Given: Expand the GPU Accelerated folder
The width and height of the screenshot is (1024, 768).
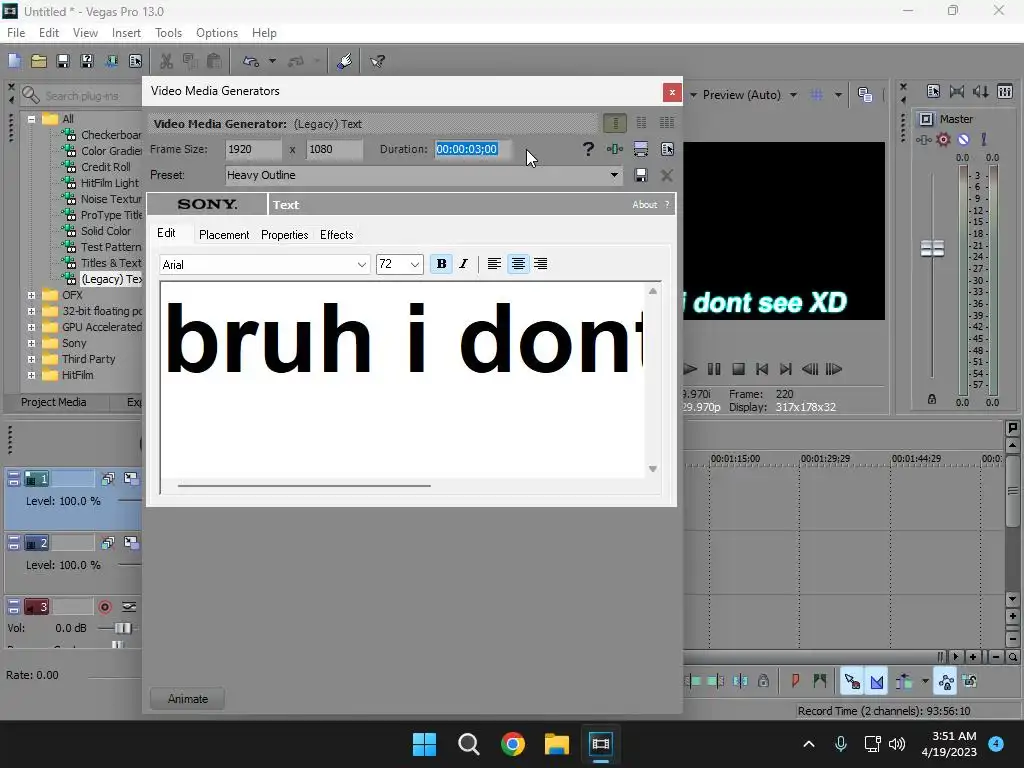Looking at the screenshot, I should 31,327.
